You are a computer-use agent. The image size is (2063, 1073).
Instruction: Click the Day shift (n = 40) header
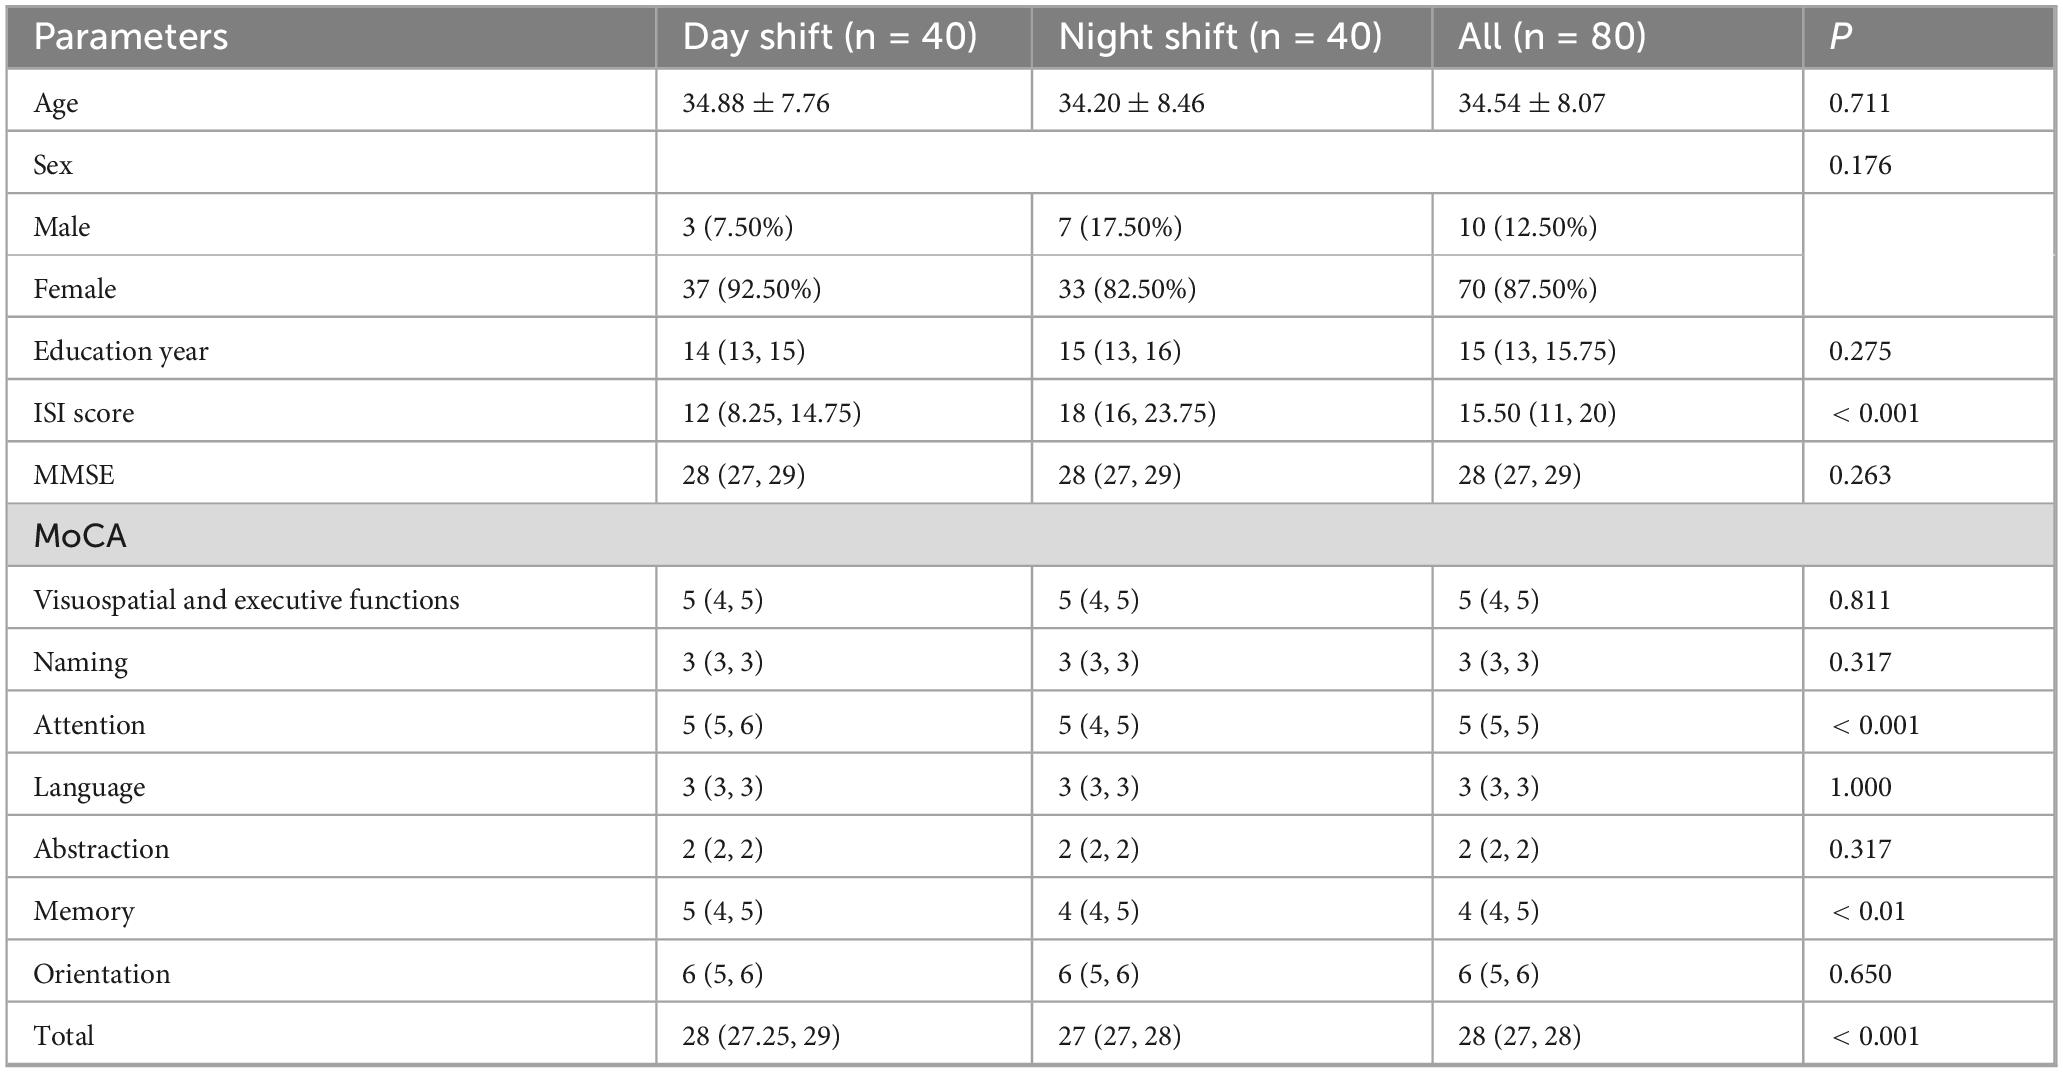(x=829, y=37)
